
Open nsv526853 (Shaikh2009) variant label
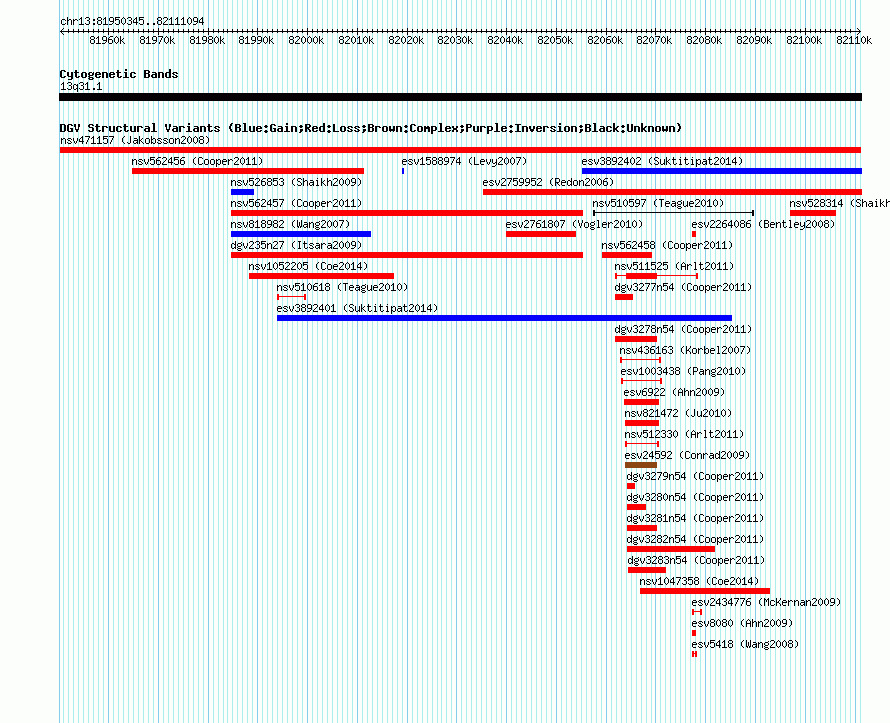point(296,182)
